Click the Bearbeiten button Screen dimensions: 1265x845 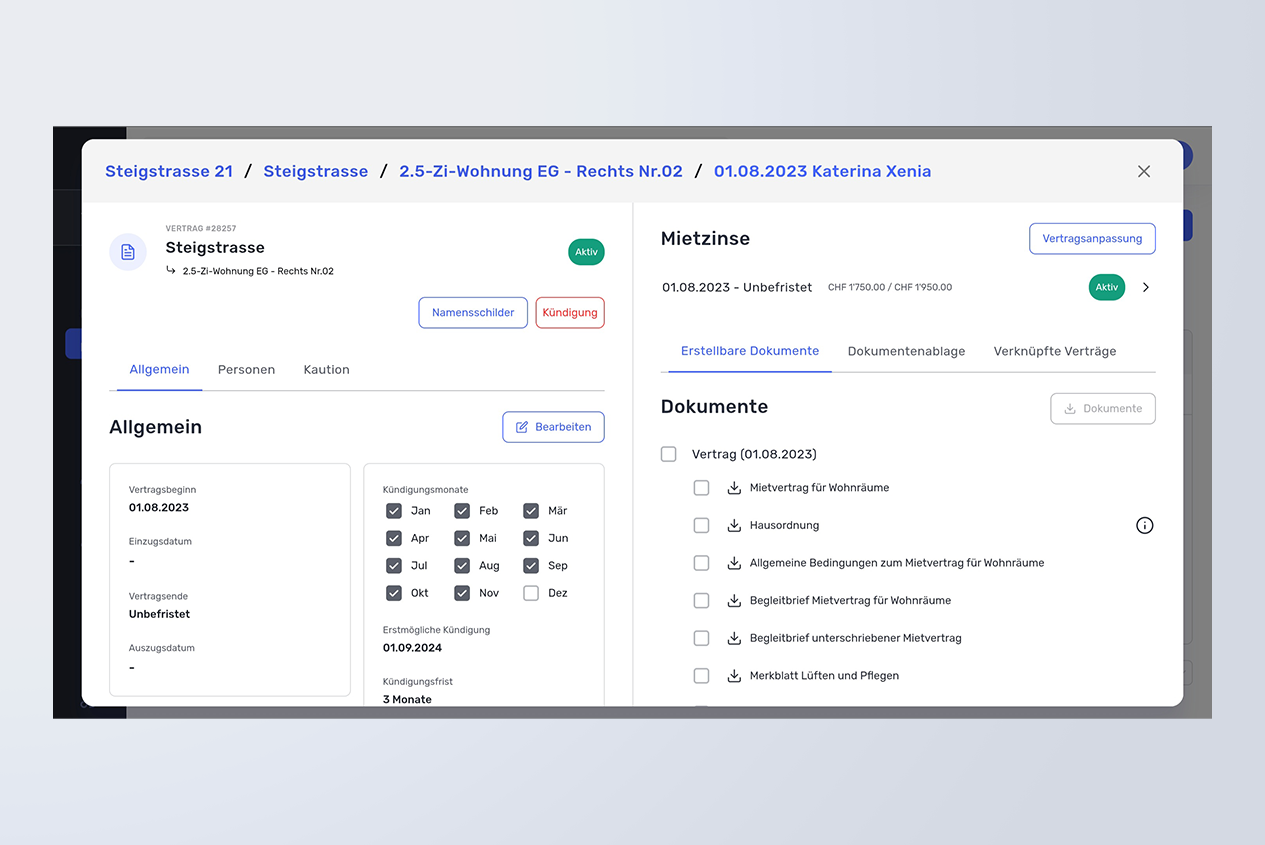(553, 427)
